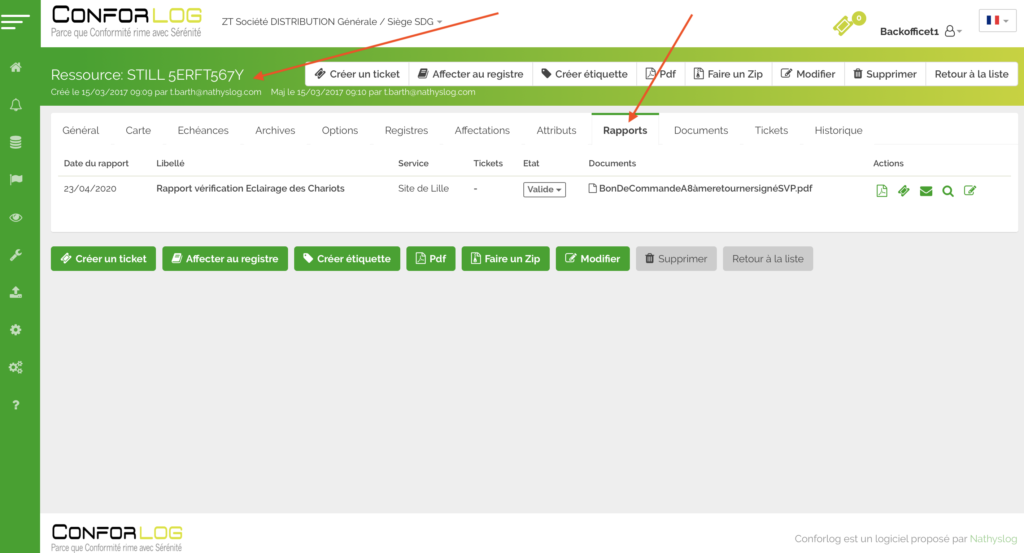Screen dimensions: 1024x553
Task: Expand the ZT Société DISTRIBUTION site selector
Action: [331, 21]
